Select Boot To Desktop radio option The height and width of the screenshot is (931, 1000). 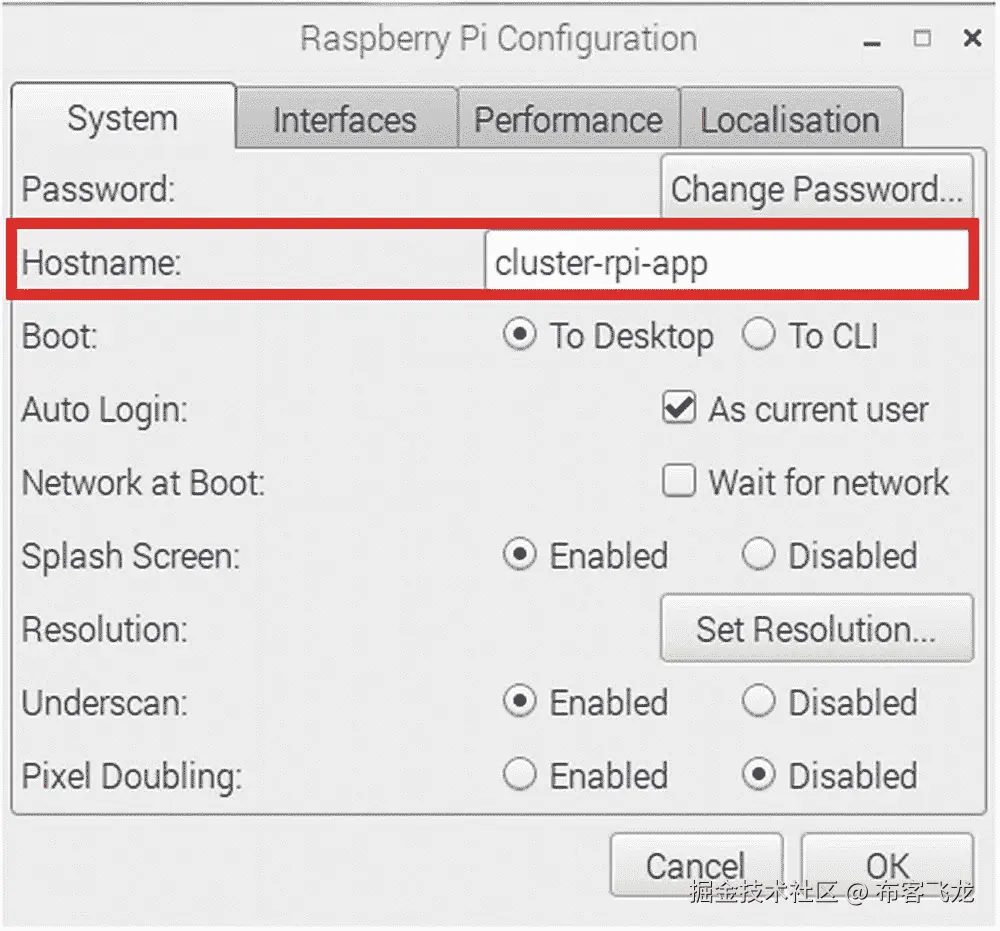pyautogui.click(x=519, y=336)
